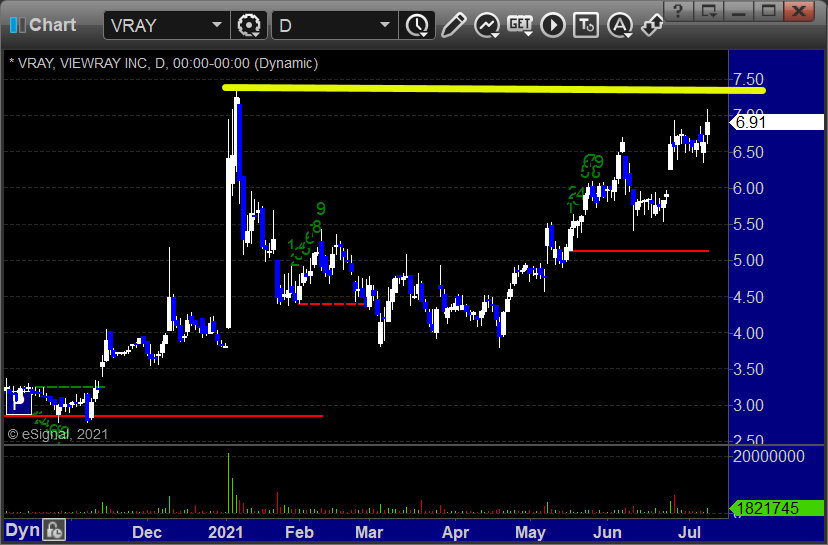Click the volume value label 1821745
Viewport: 828px width, 545px height.
coord(776,509)
